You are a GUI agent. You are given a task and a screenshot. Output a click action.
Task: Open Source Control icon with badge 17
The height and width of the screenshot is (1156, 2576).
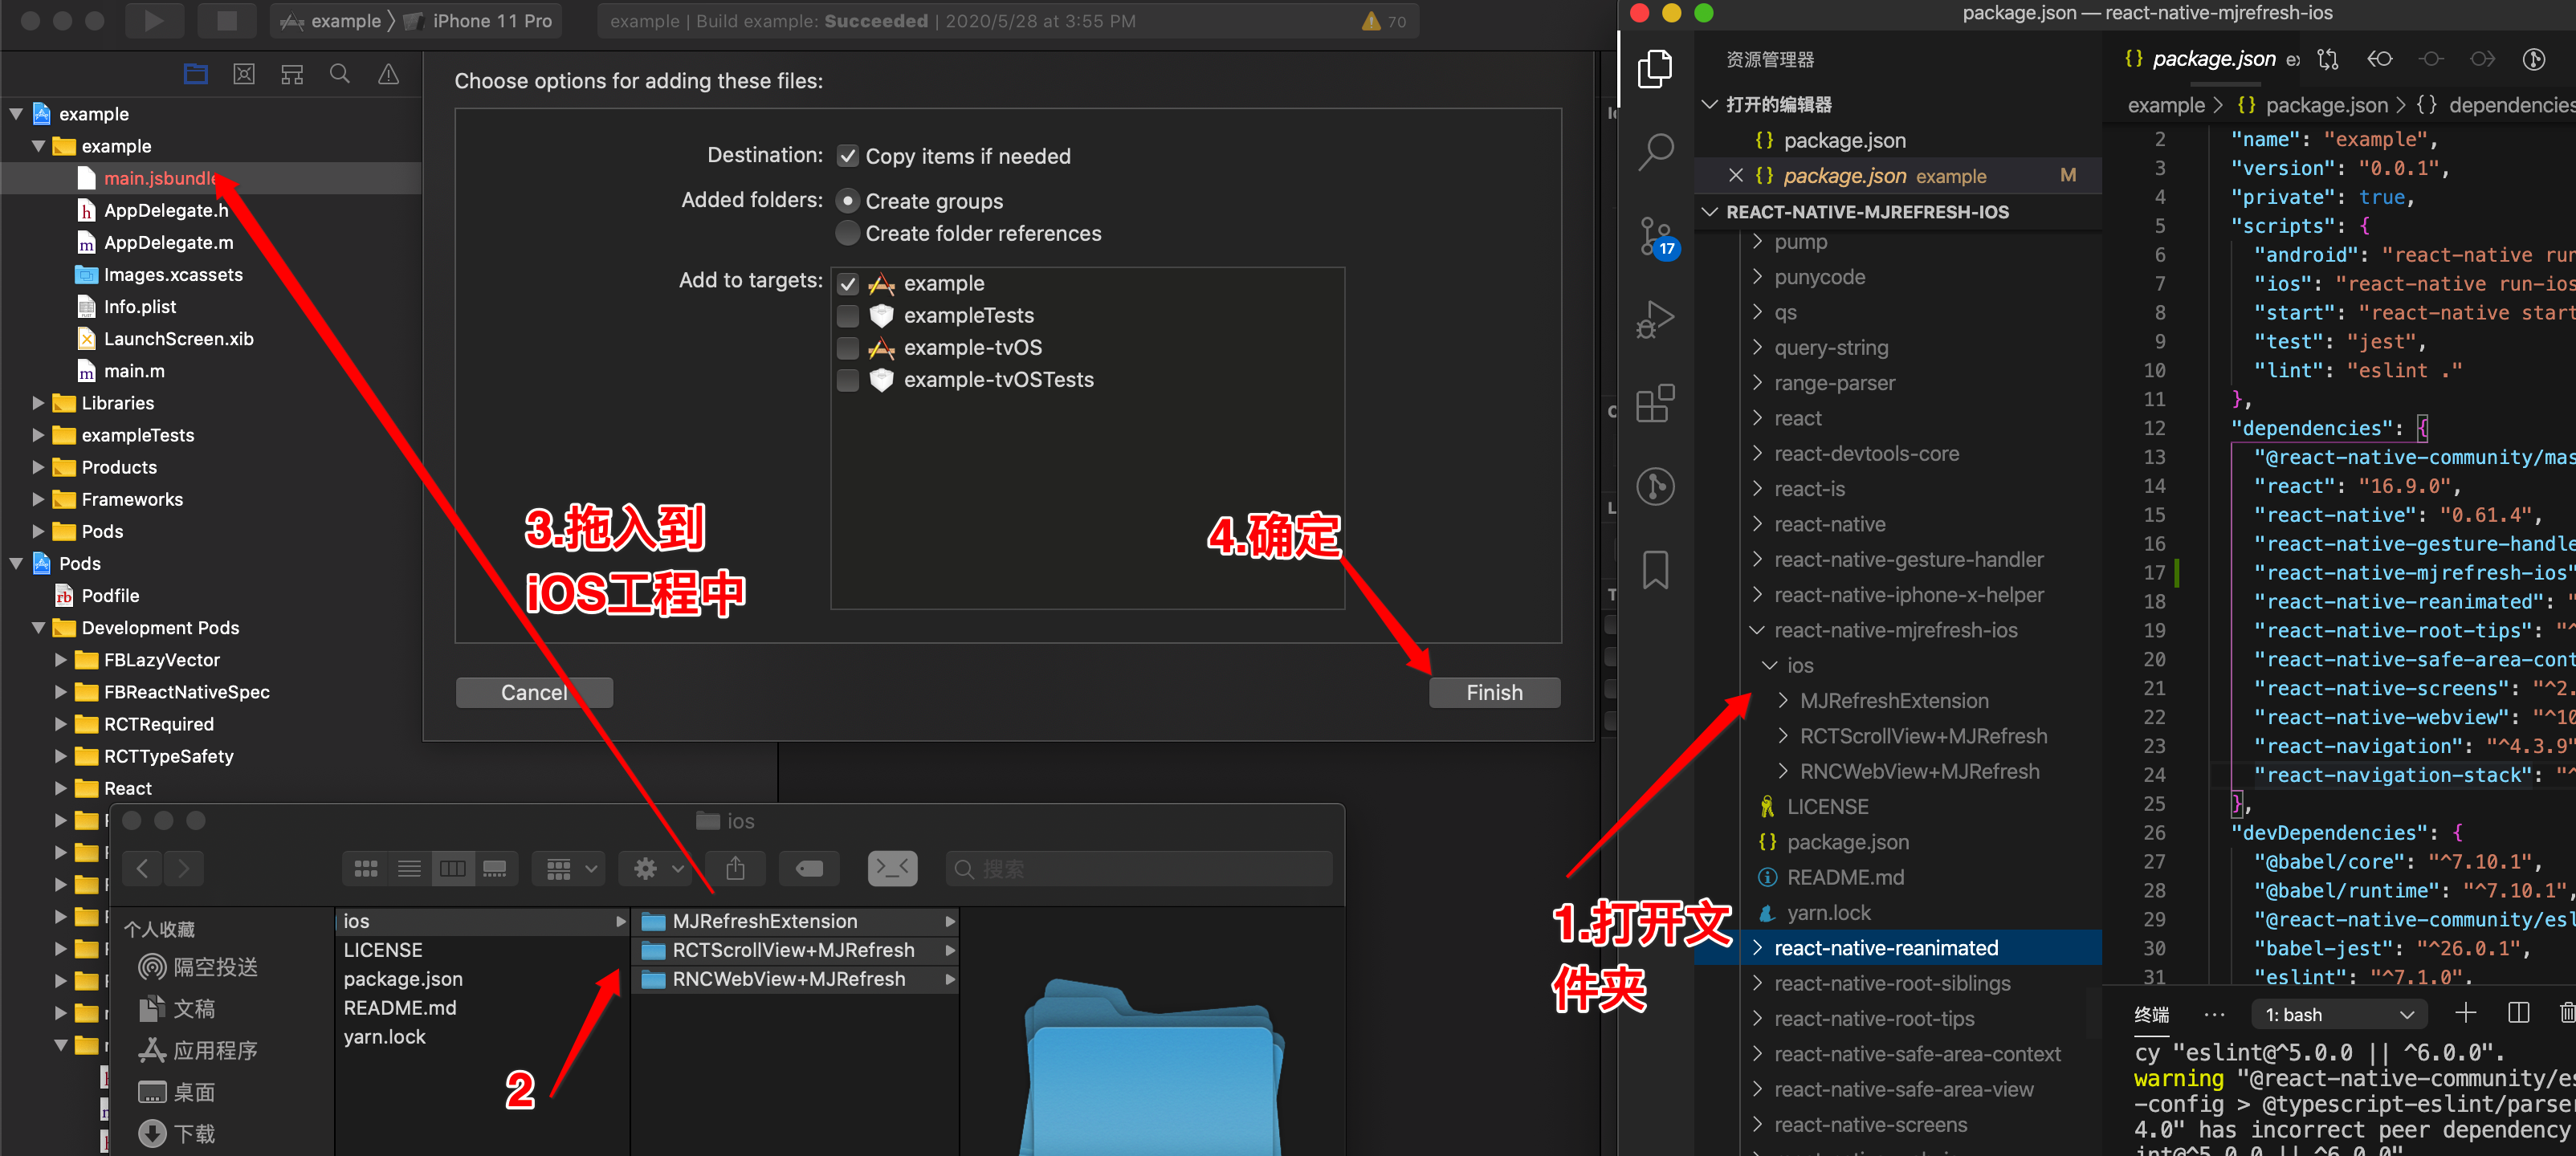coord(1655,236)
